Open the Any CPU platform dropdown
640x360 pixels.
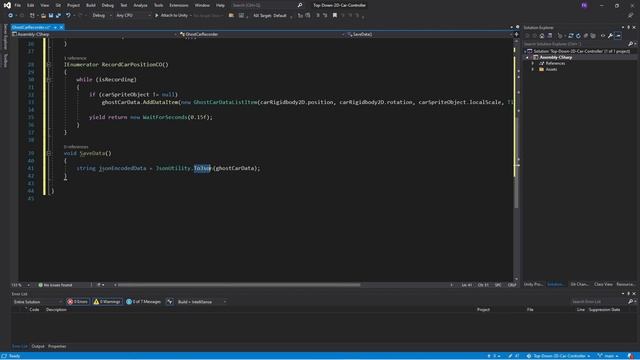coord(133,16)
